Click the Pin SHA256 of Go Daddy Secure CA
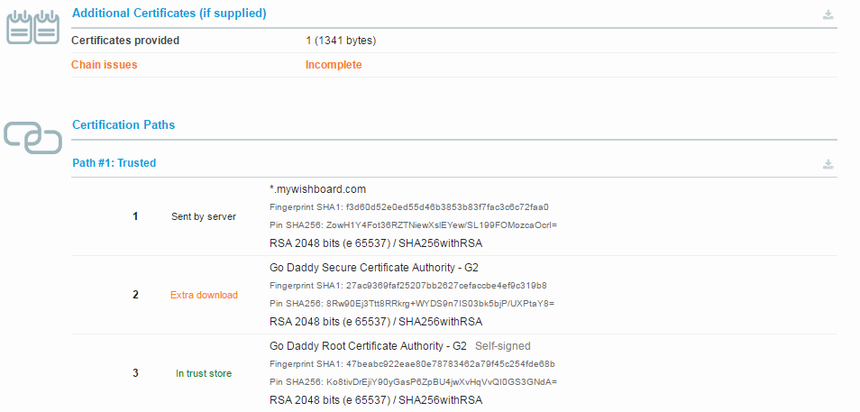This screenshot has height=412, width=860. tap(411, 303)
